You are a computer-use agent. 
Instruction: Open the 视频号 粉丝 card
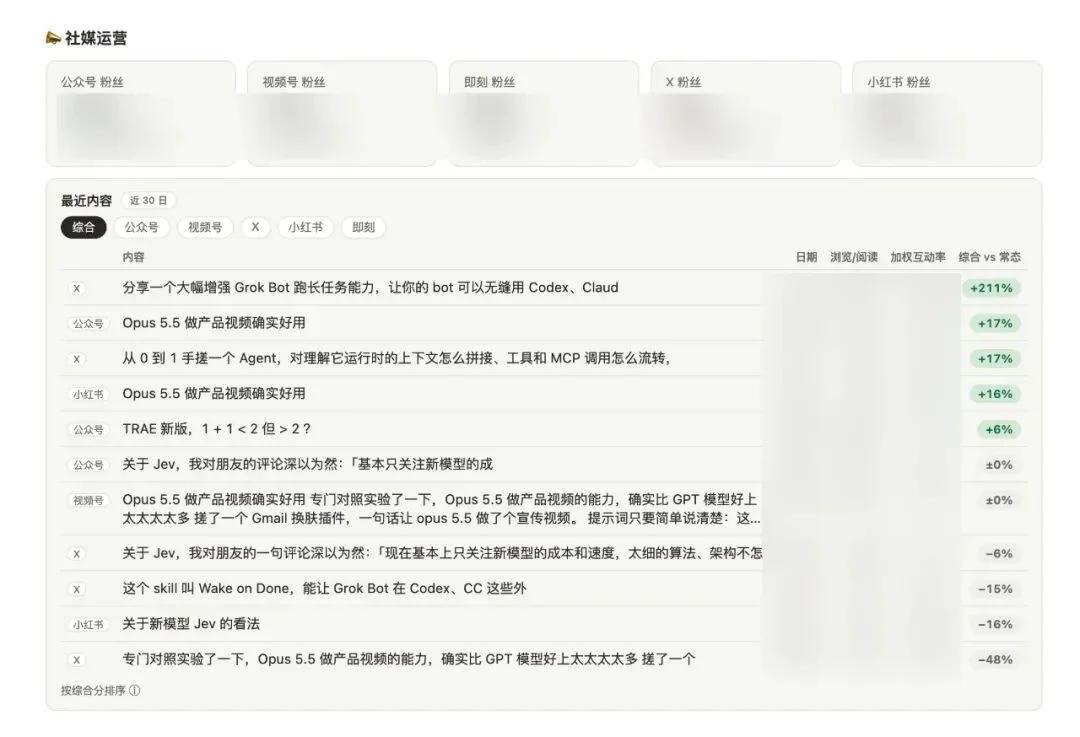pyautogui.click(x=342, y=114)
